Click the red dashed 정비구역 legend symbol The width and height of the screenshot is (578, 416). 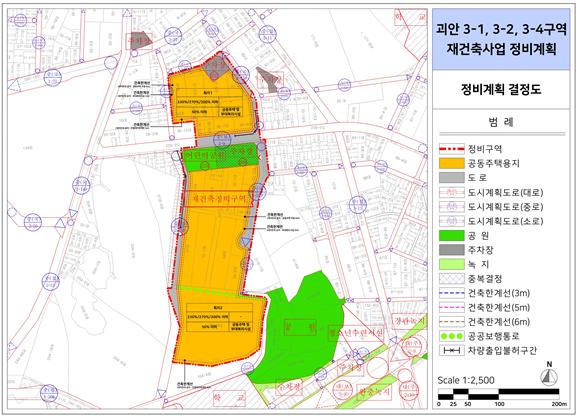click(x=452, y=149)
